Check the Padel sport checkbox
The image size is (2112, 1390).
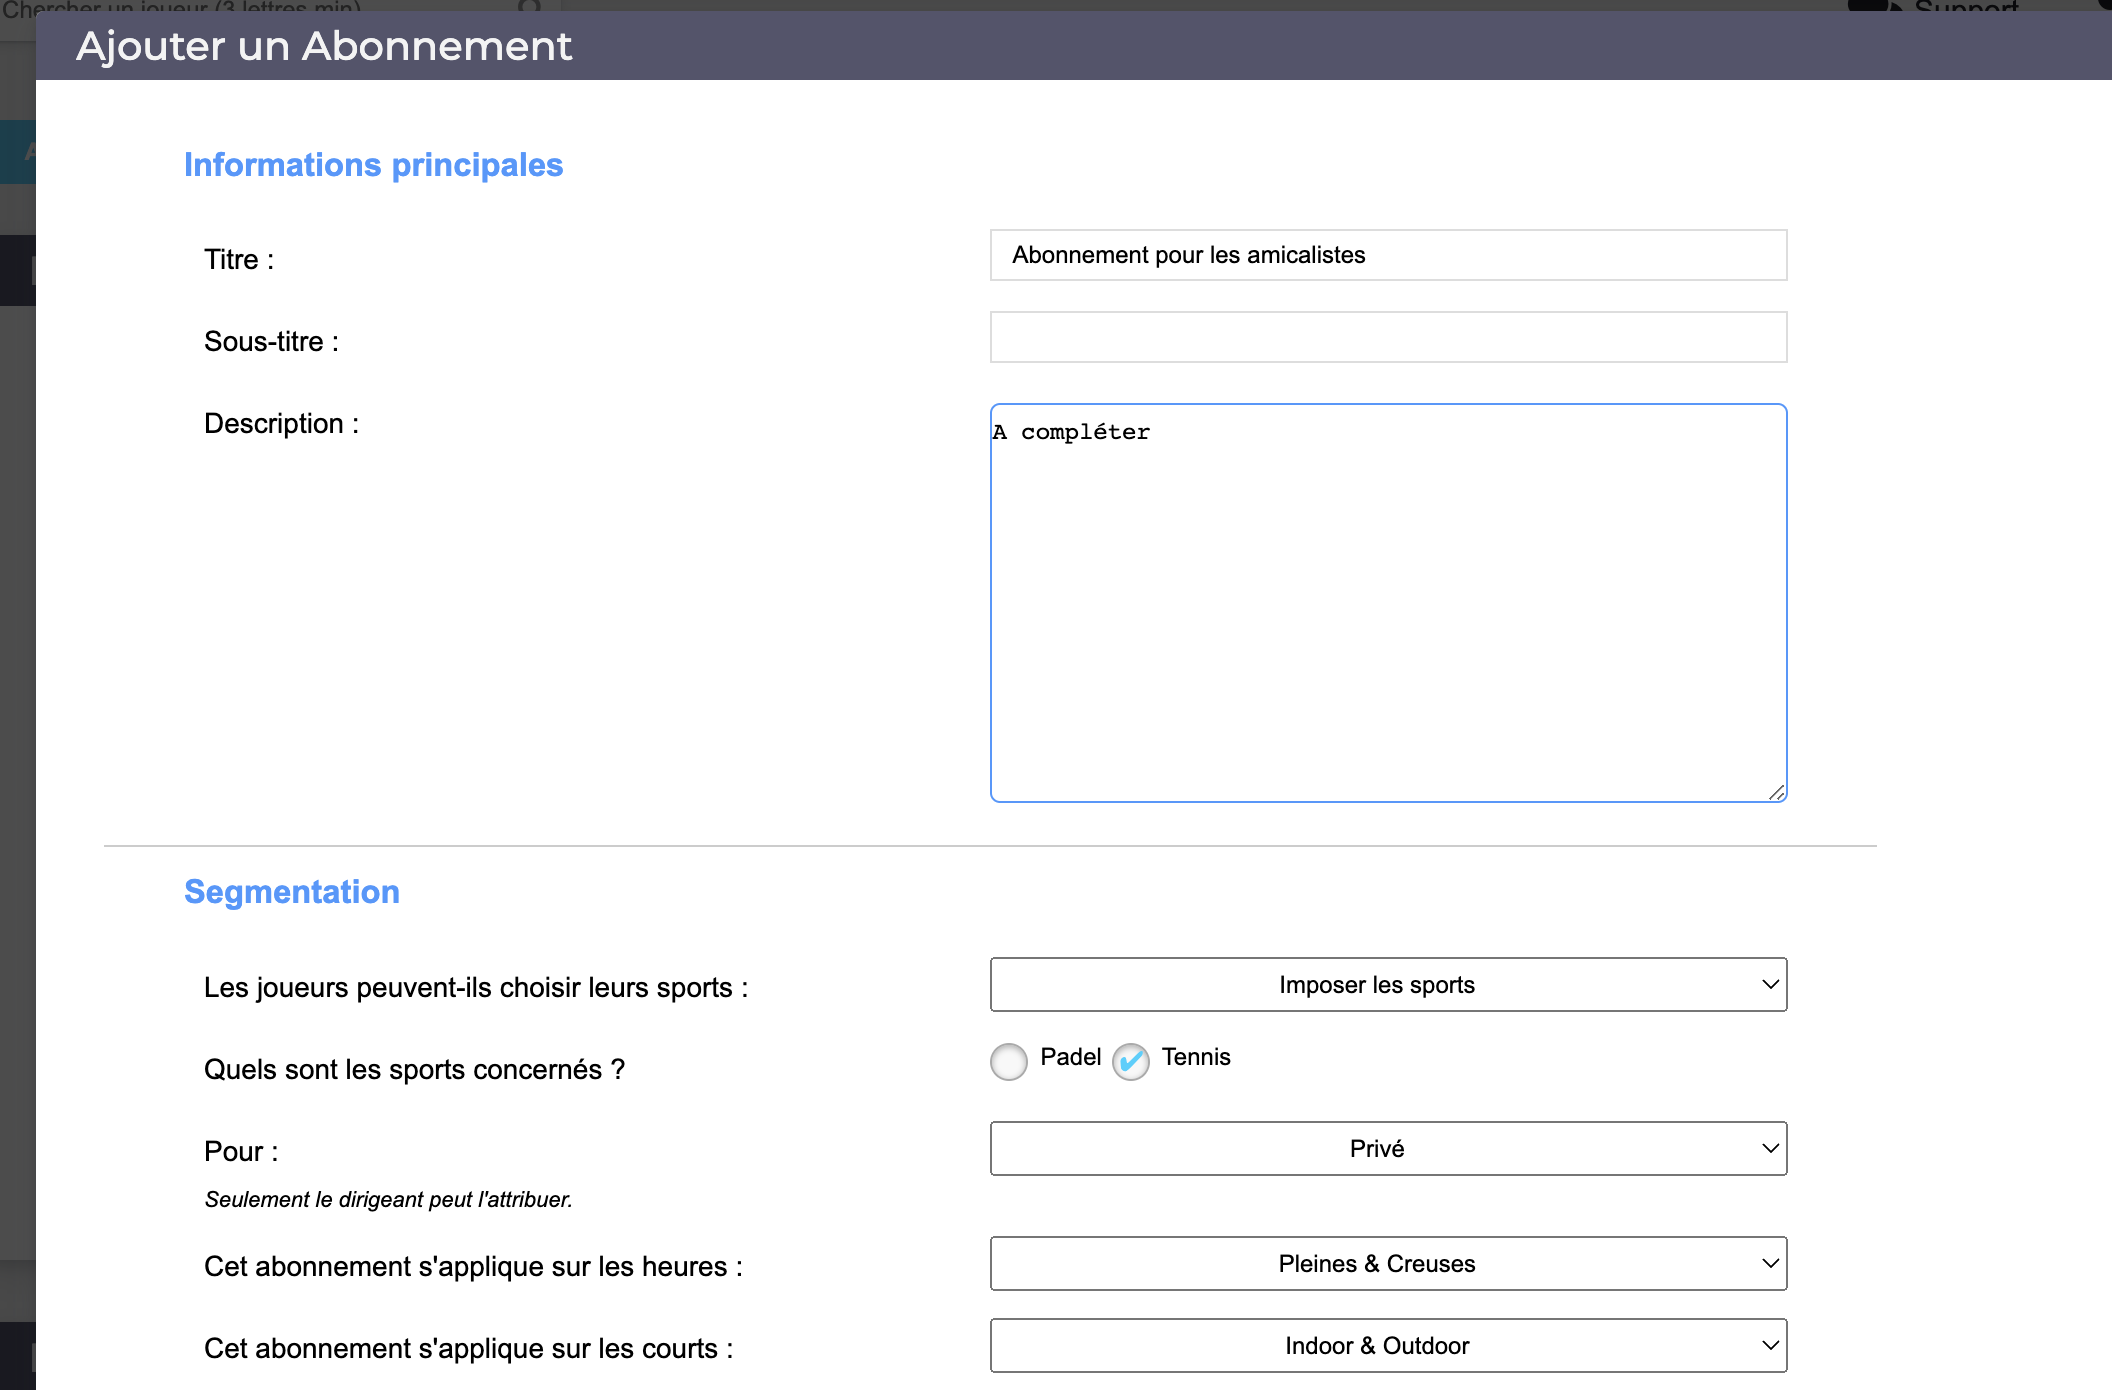point(1009,1061)
